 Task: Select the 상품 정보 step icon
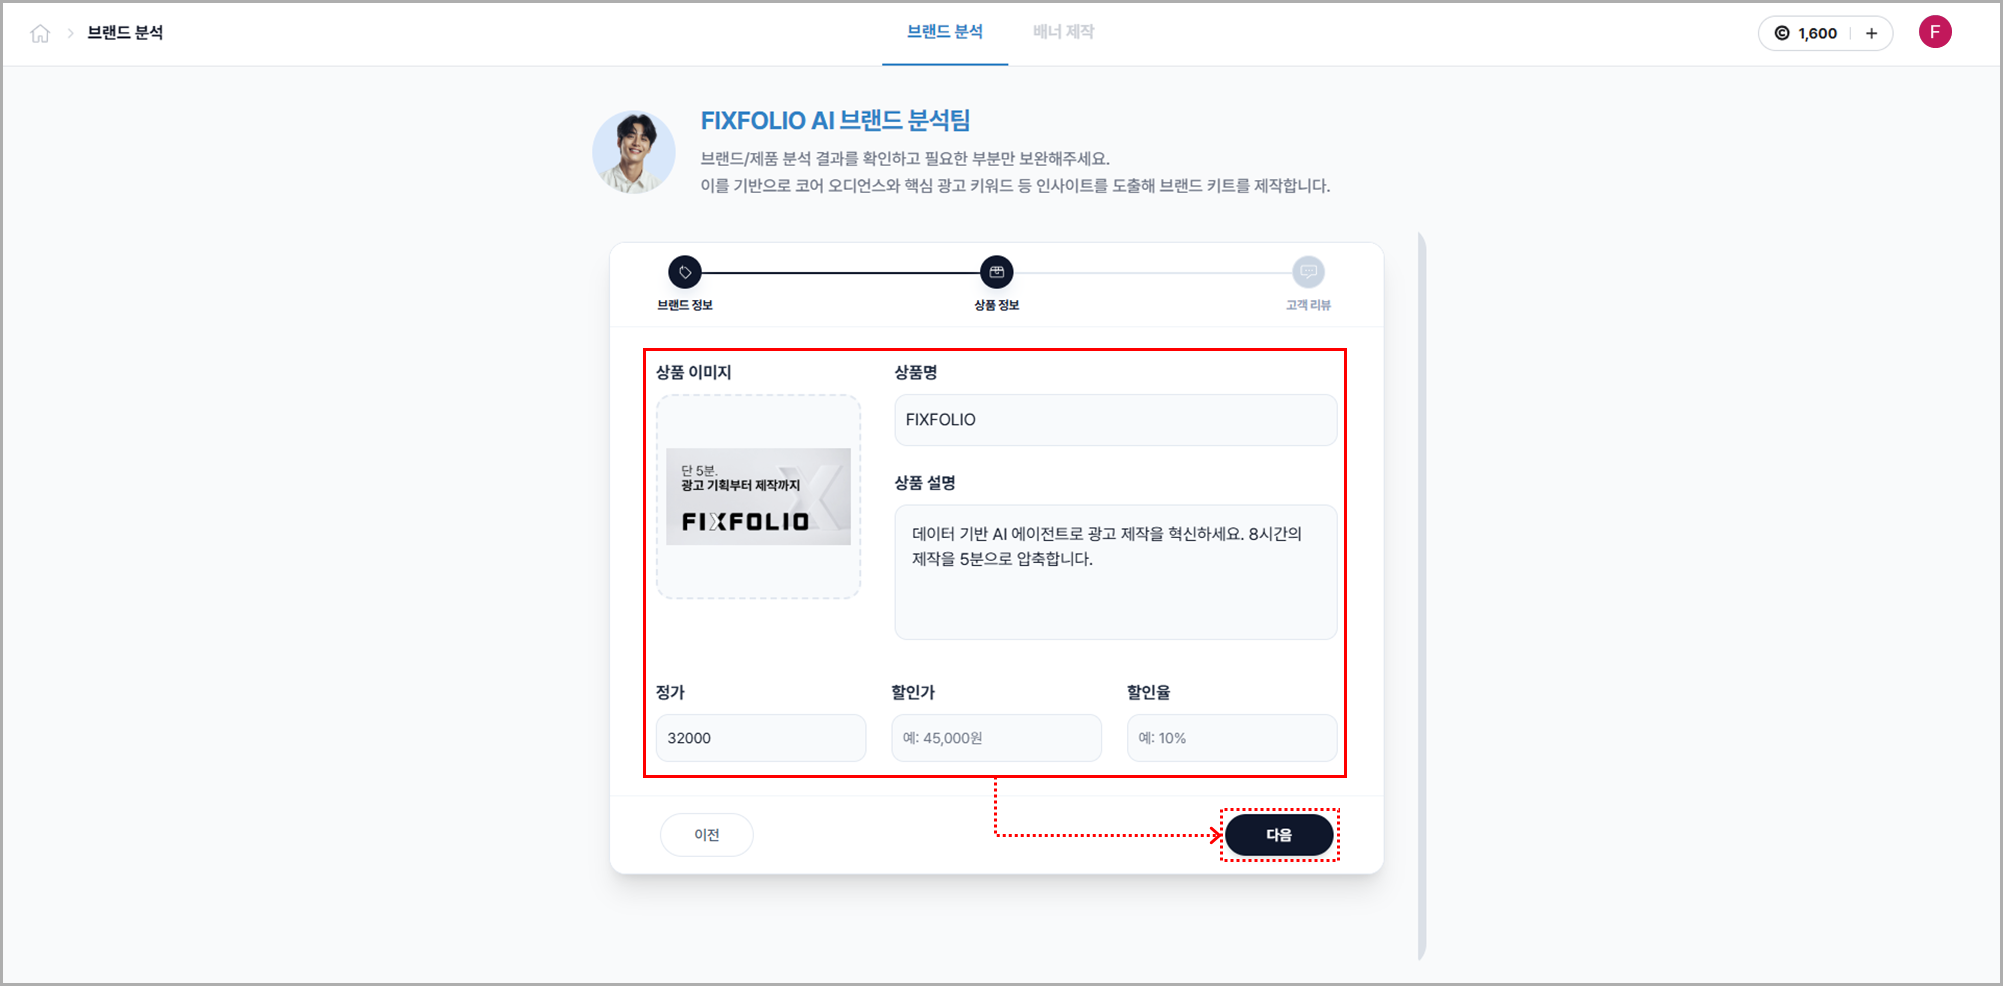(996, 272)
